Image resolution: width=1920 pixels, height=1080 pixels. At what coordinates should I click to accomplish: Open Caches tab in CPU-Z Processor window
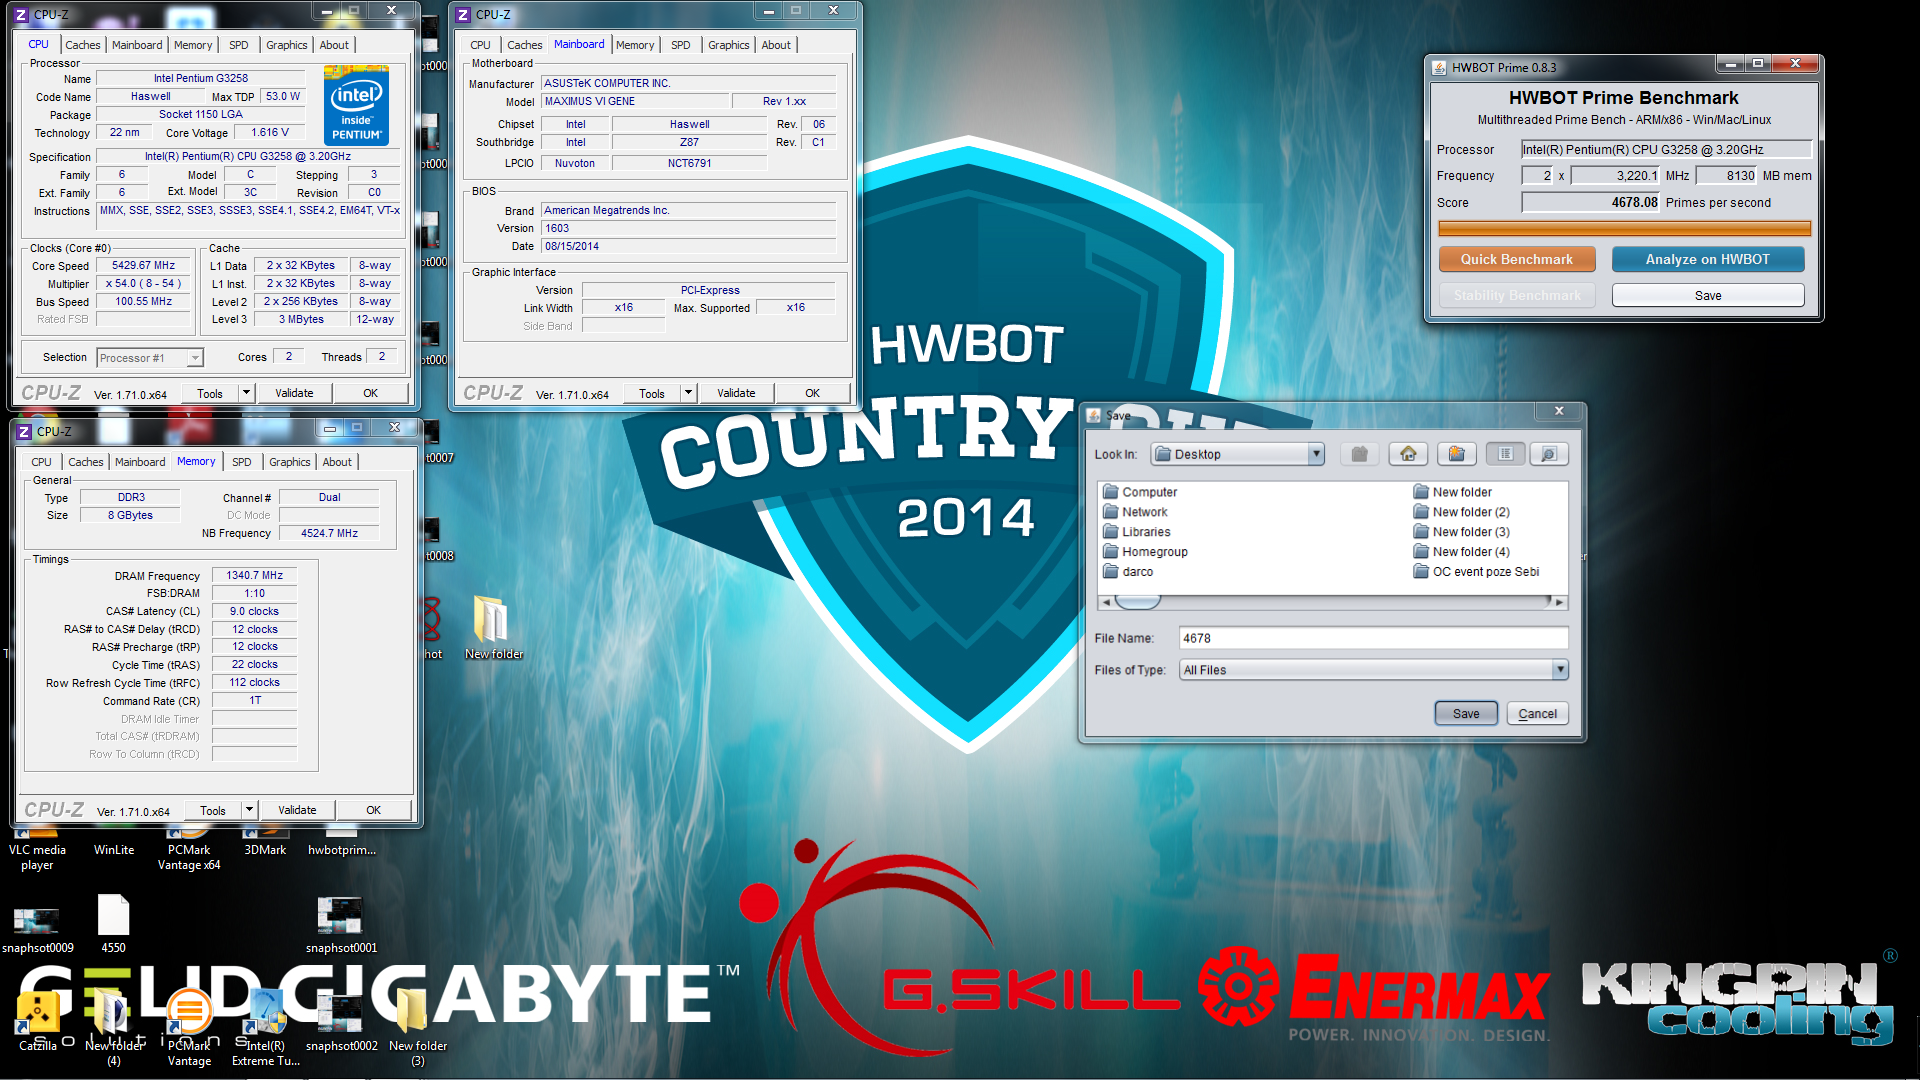82,45
